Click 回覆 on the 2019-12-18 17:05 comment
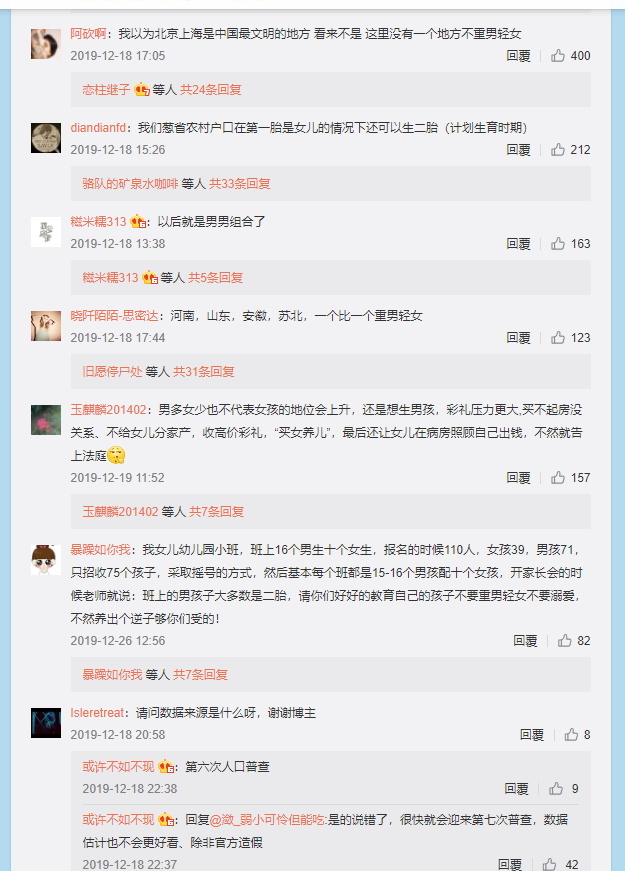Image resolution: width=625 pixels, height=871 pixels. (518, 56)
